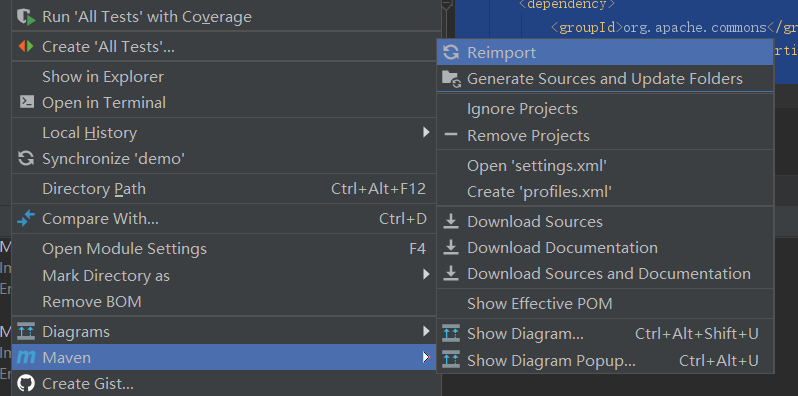Choose Download Sources and Documentation
Screen dimensions: 798x396
point(605,273)
